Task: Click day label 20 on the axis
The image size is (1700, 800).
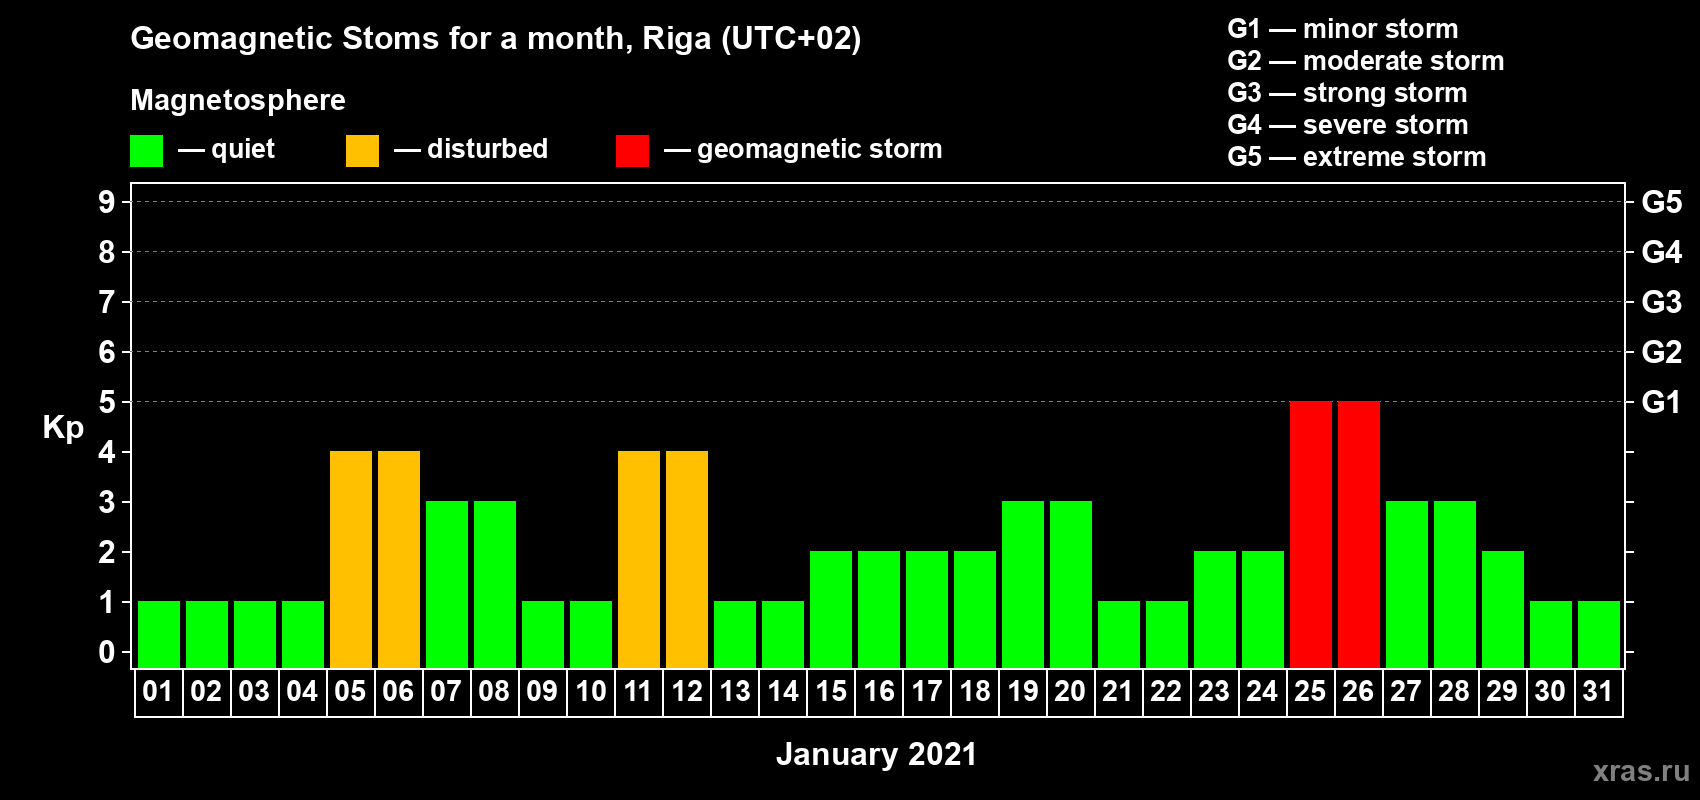Action: pos(1070,691)
